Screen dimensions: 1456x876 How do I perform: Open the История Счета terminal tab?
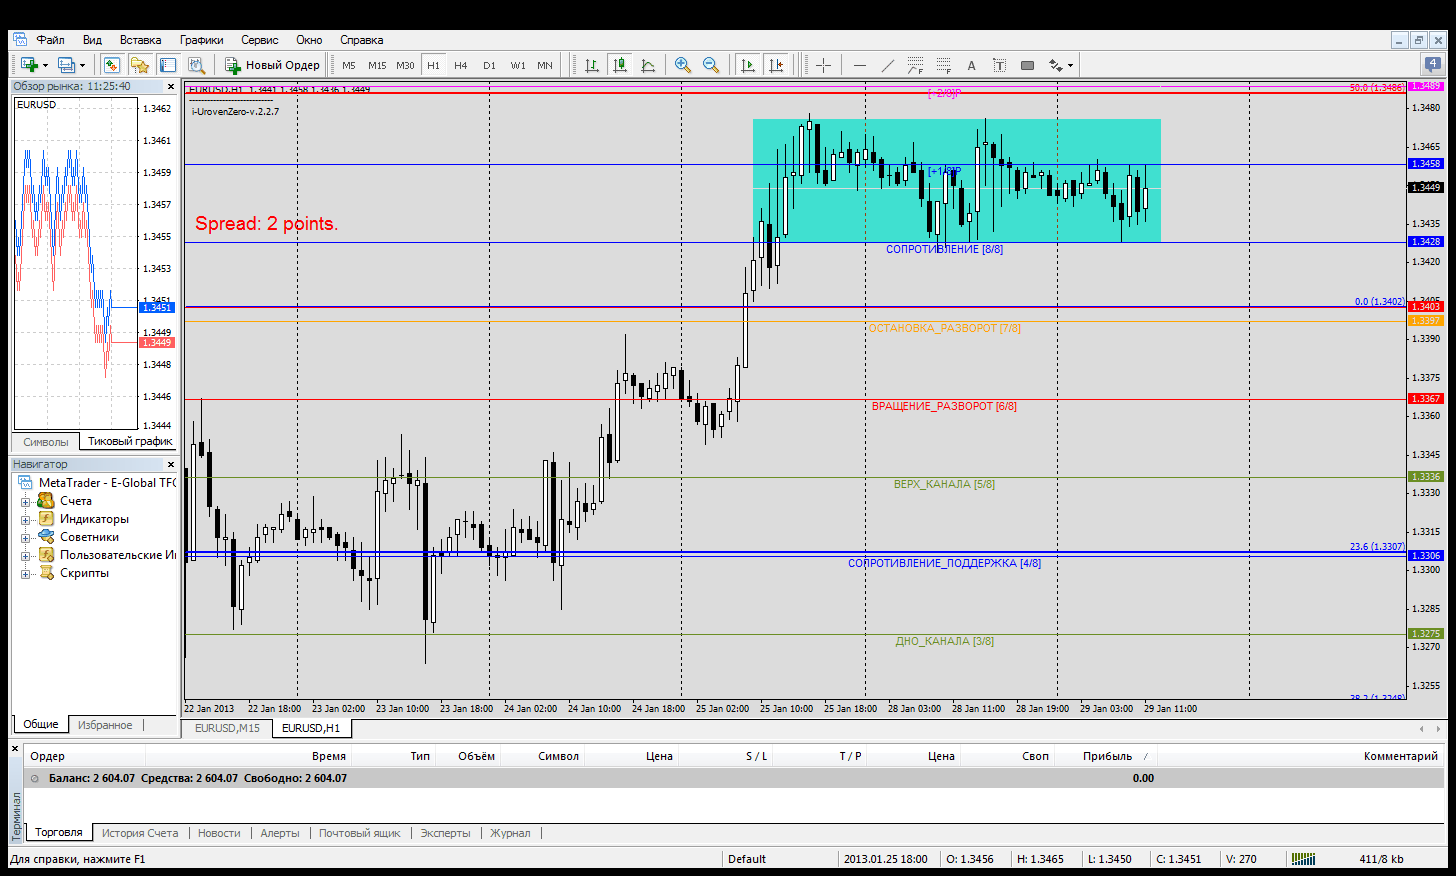(x=140, y=833)
